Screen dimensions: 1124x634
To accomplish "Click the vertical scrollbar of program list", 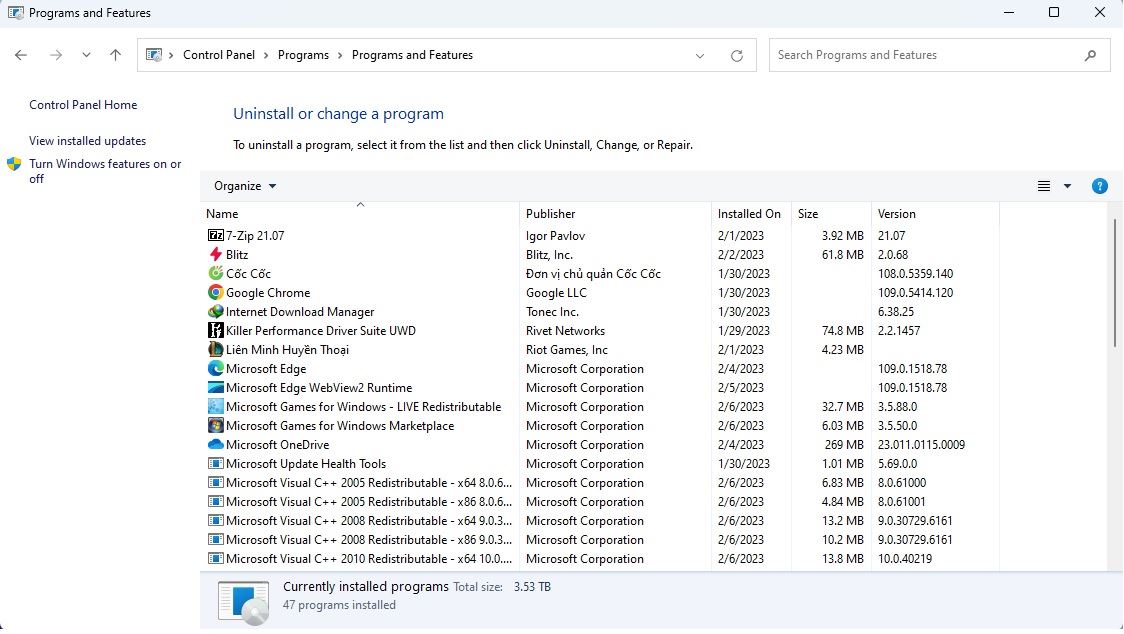I will point(1115,283).
